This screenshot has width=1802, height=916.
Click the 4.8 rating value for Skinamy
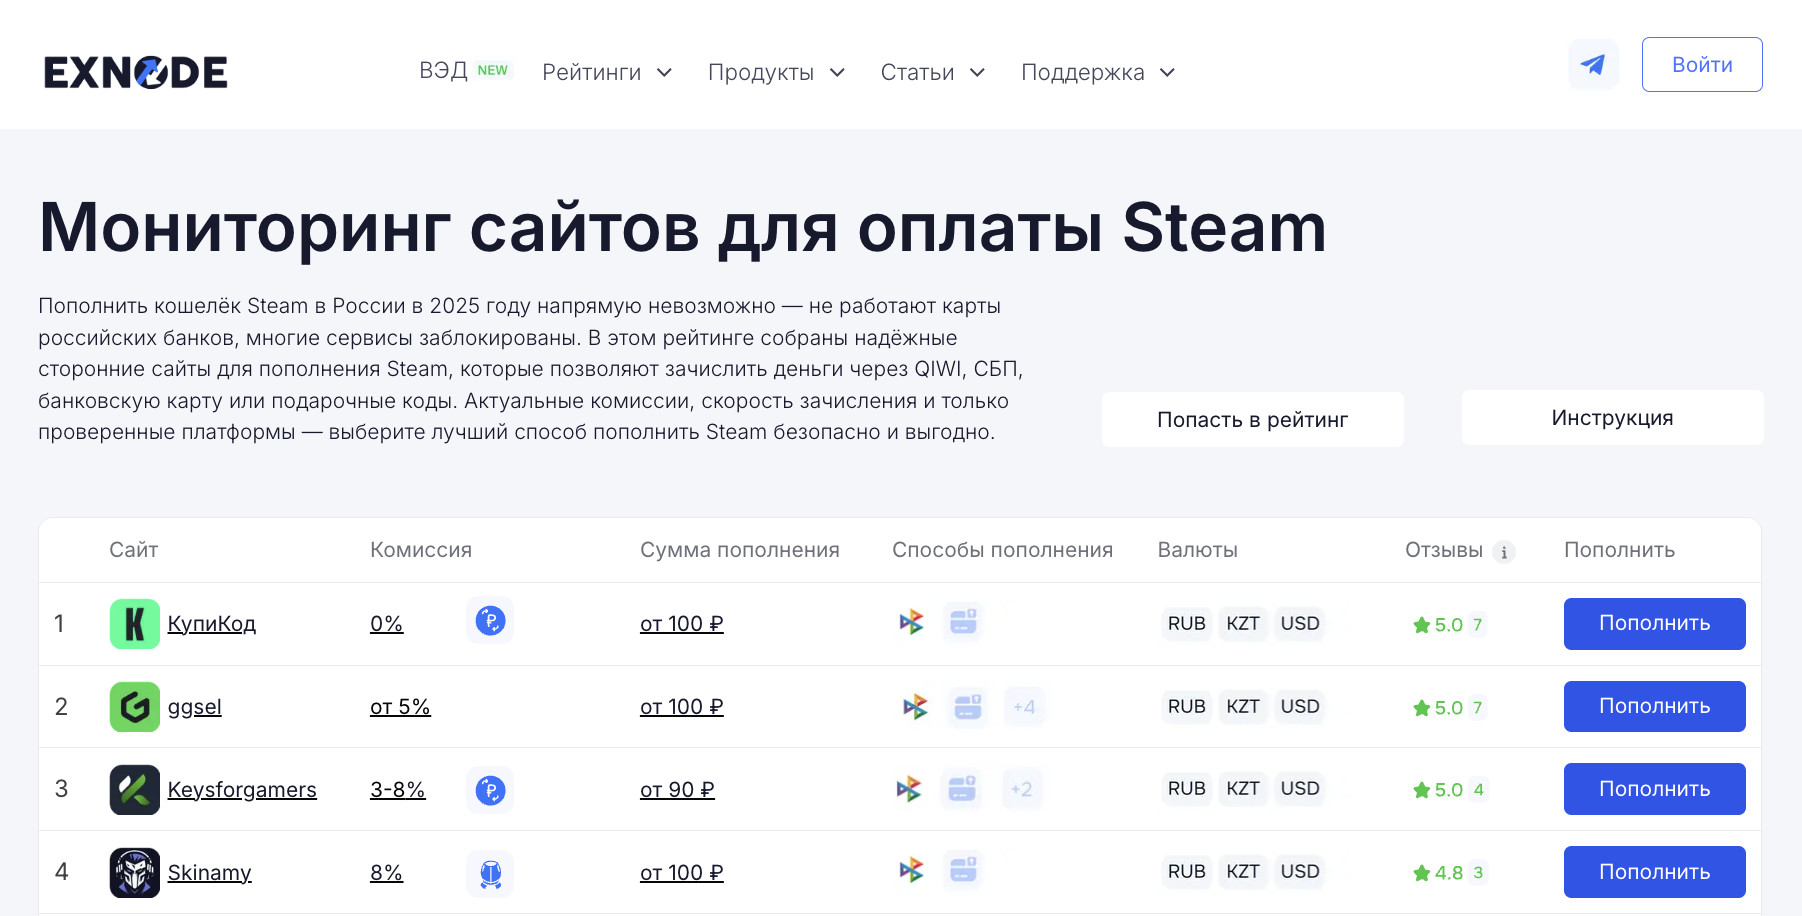[1449, 873]
